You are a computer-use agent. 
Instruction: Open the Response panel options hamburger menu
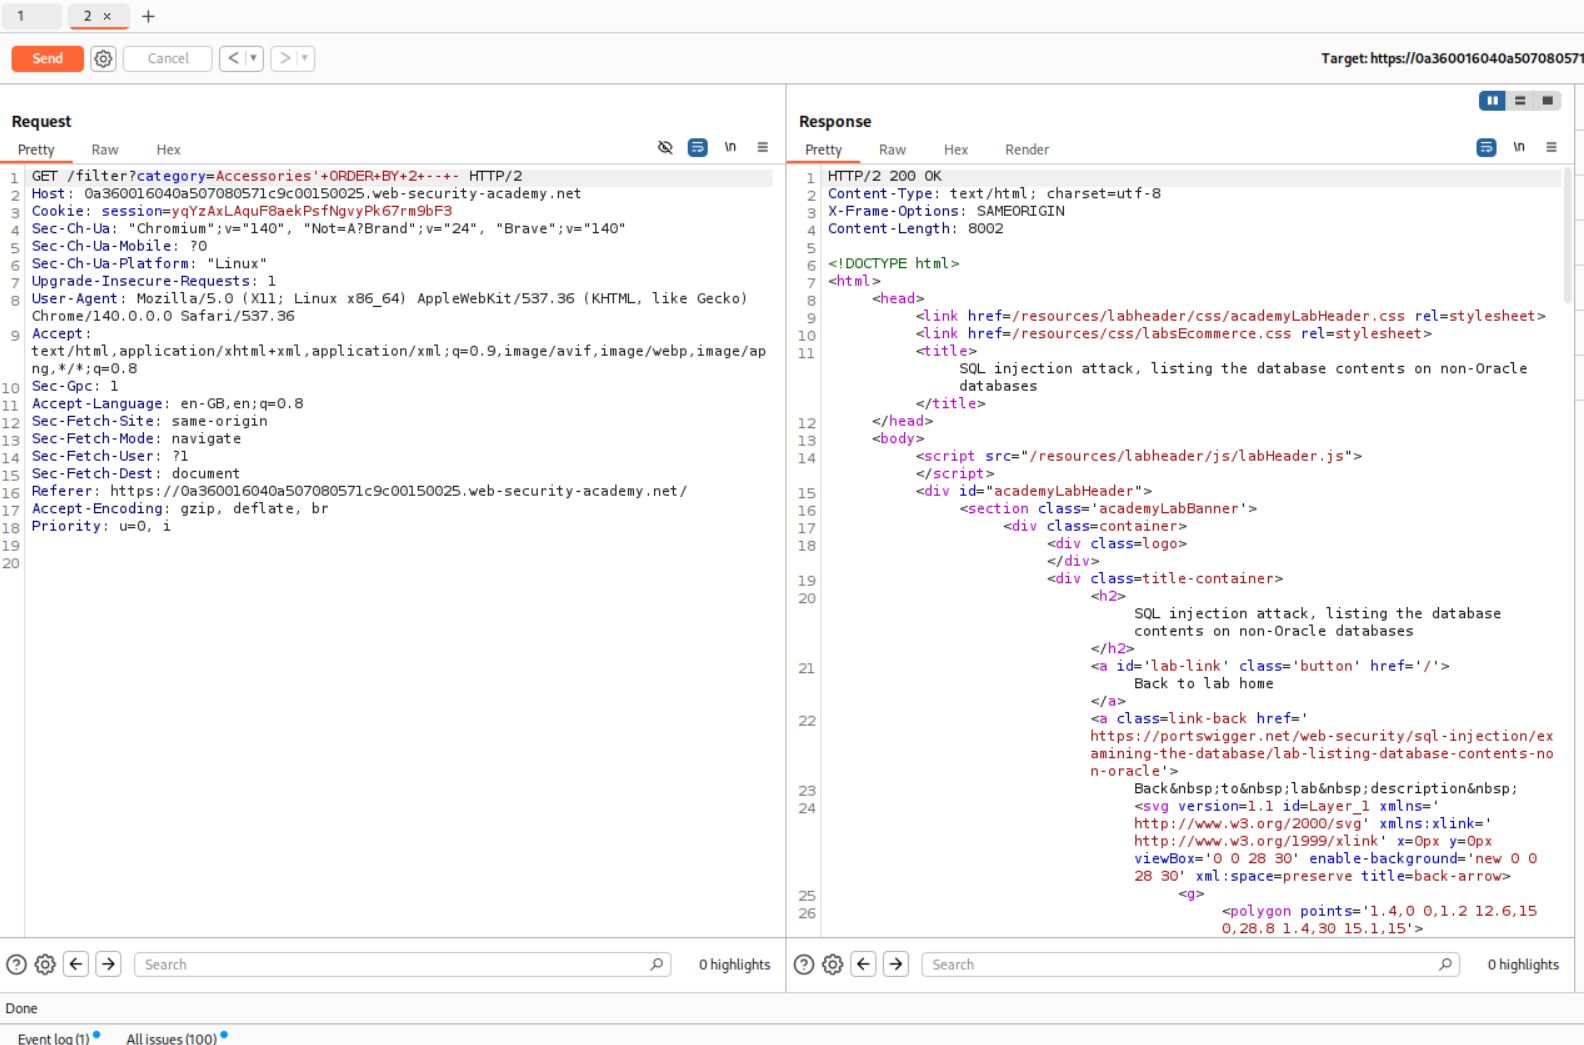click(x=1551, y=148)
